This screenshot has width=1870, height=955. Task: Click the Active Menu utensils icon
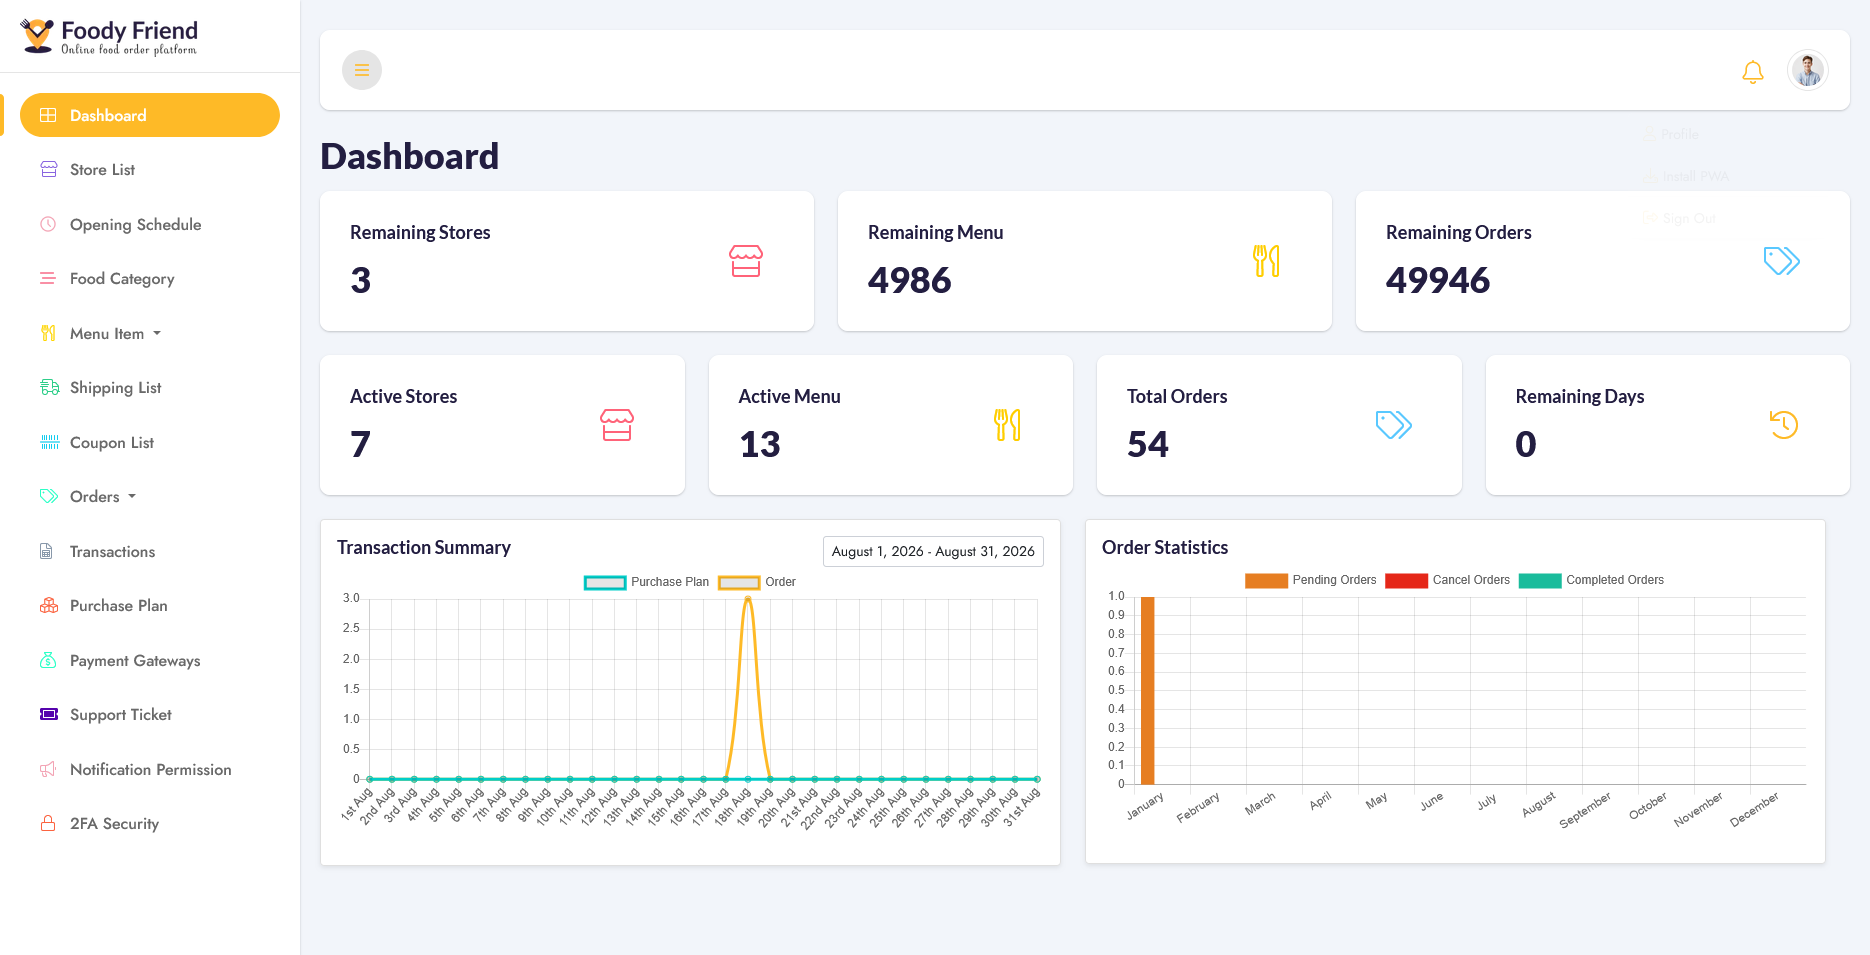click(1007, 425)
